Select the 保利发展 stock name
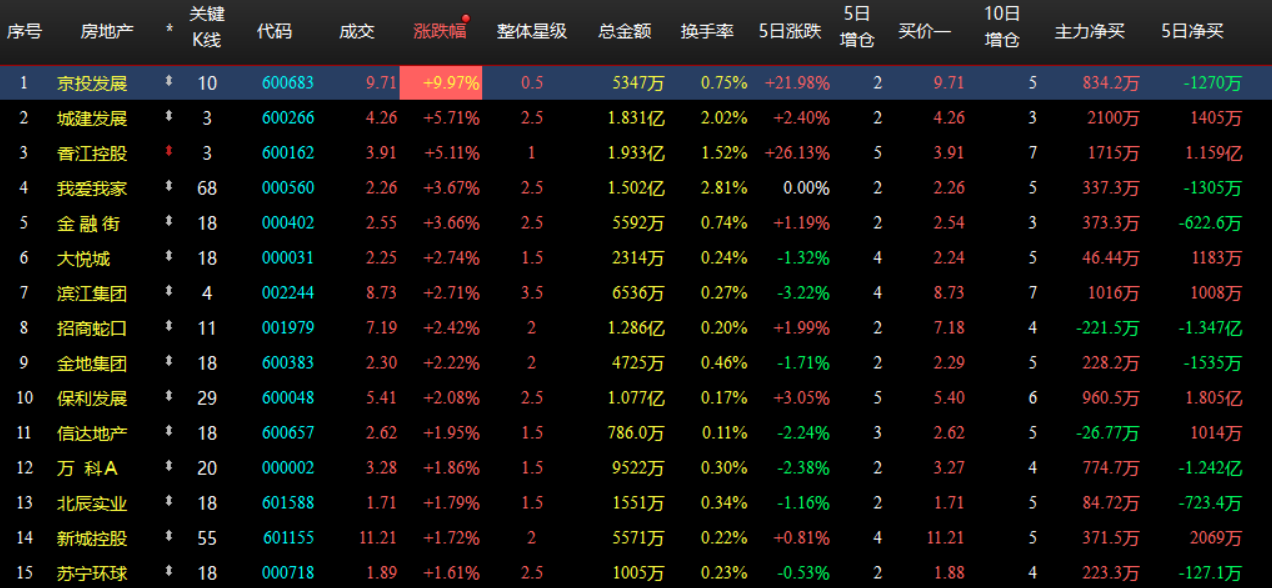The height and width of the screenshot is (588, 1272). (92, 398)
